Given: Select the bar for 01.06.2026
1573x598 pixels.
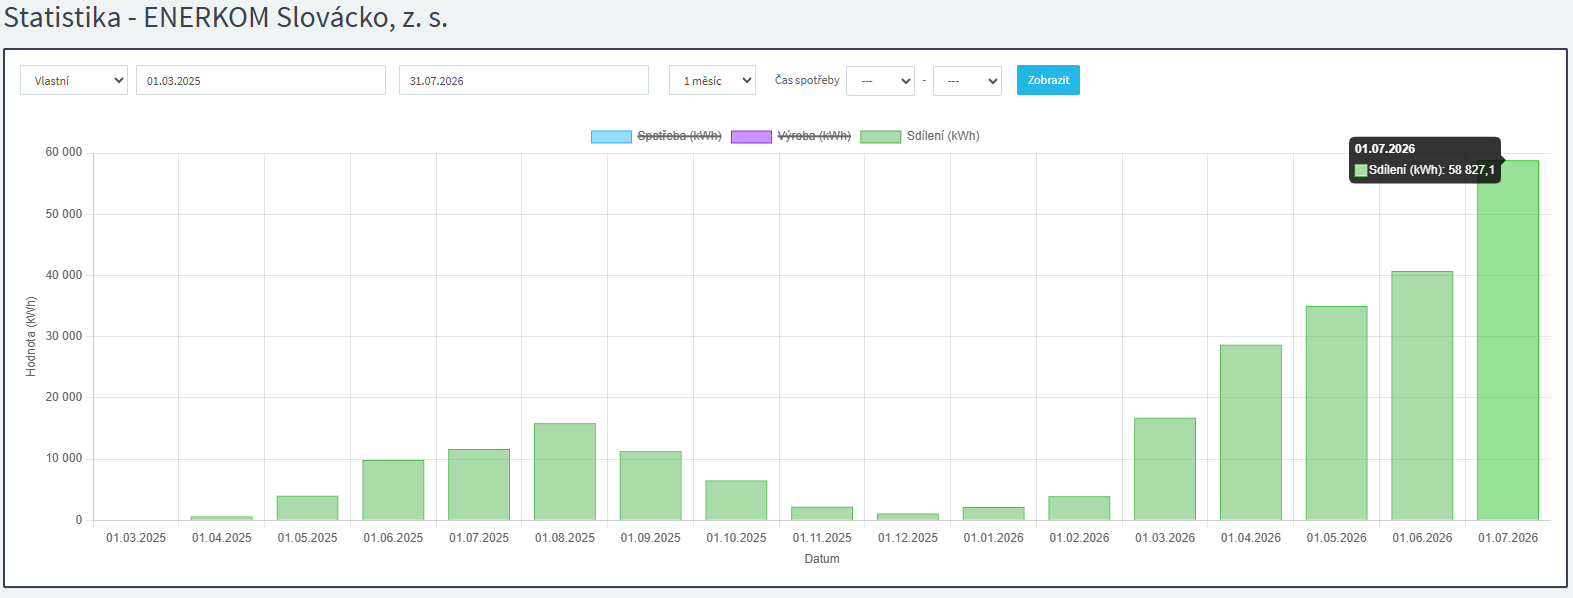Looking at the screenshot, I should coord(1422,396).
